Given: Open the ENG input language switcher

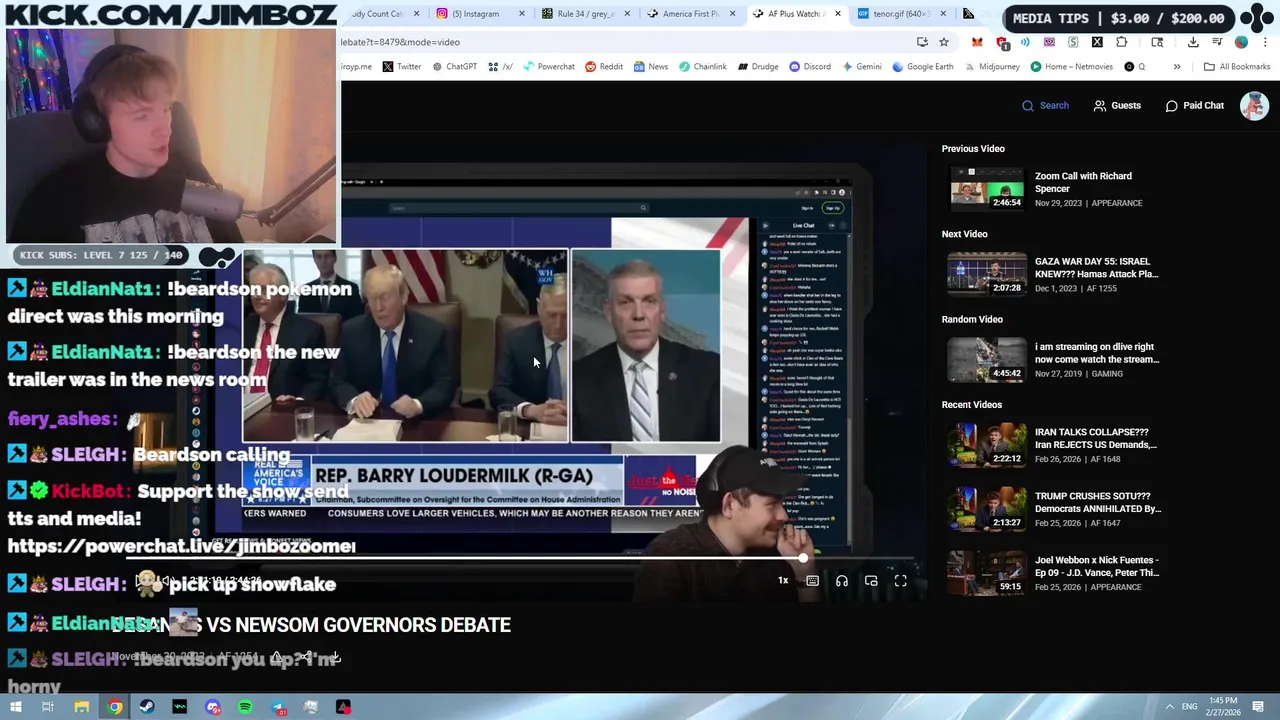Looking at the screenshot, I should pyautogui.click(x=1189, y=706).
